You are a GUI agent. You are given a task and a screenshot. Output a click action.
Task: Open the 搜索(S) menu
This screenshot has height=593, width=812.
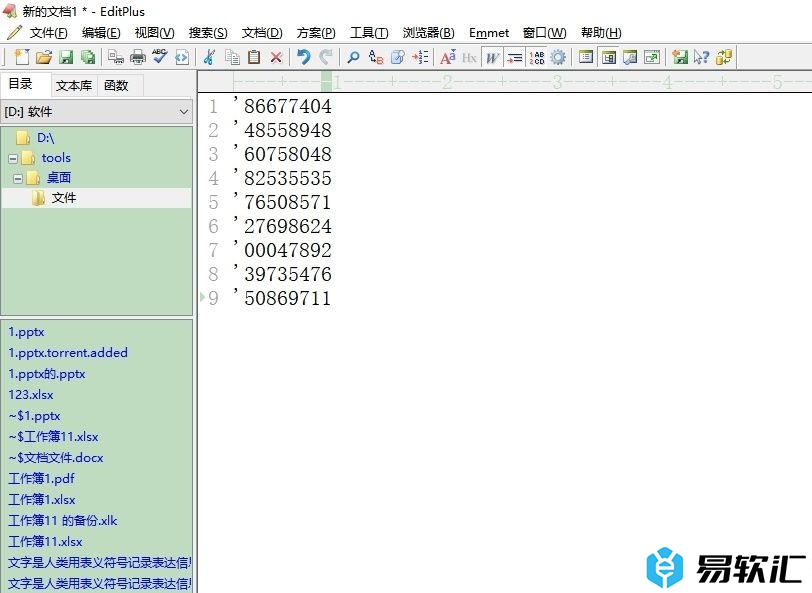pyautogui.click(x=208, y=33)
